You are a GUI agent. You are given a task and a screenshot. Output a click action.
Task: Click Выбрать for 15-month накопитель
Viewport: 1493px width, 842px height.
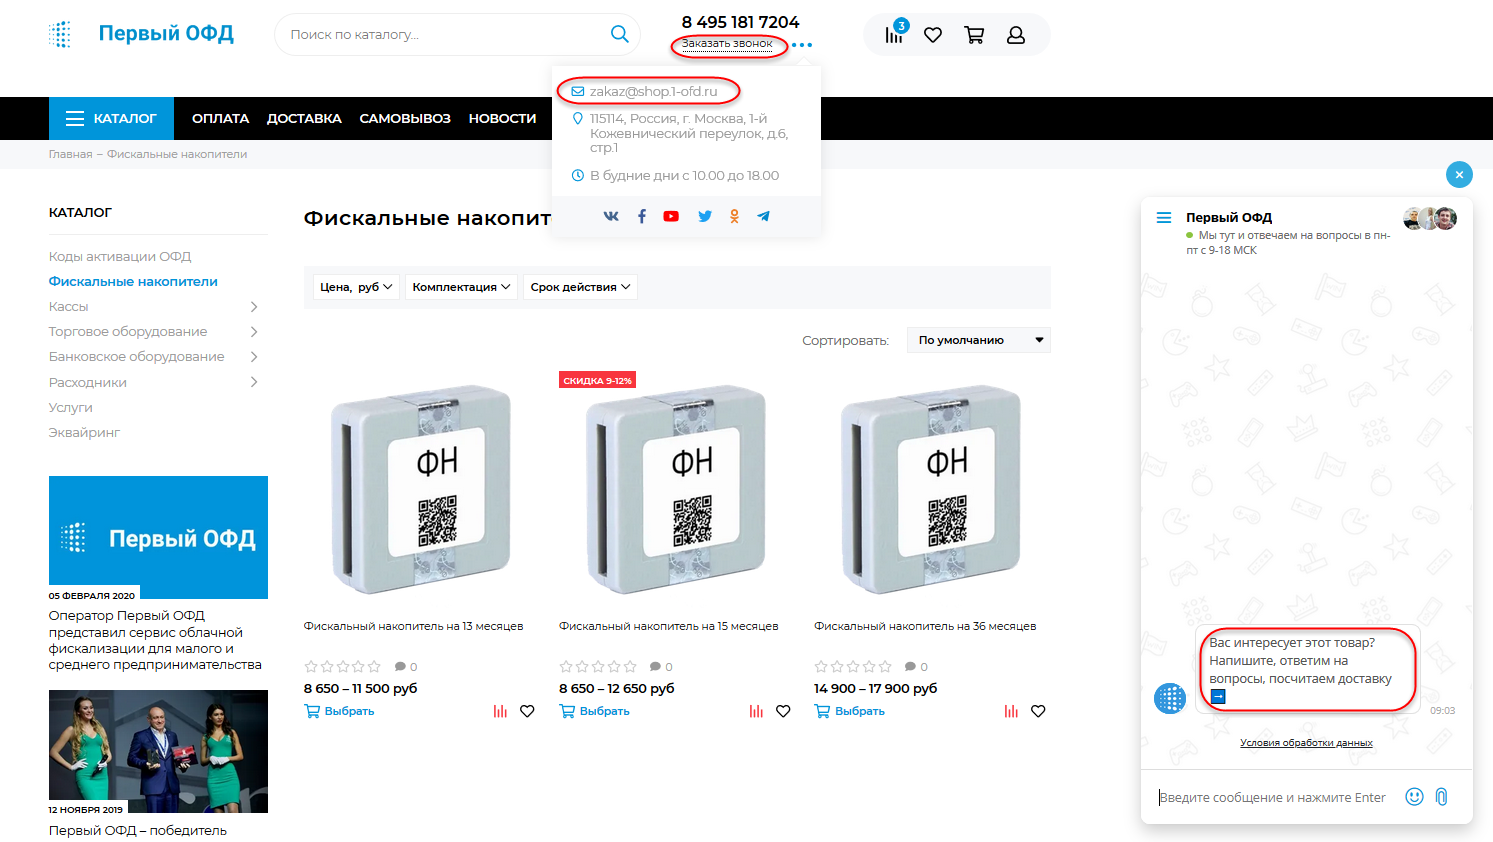tap(594, 711)
